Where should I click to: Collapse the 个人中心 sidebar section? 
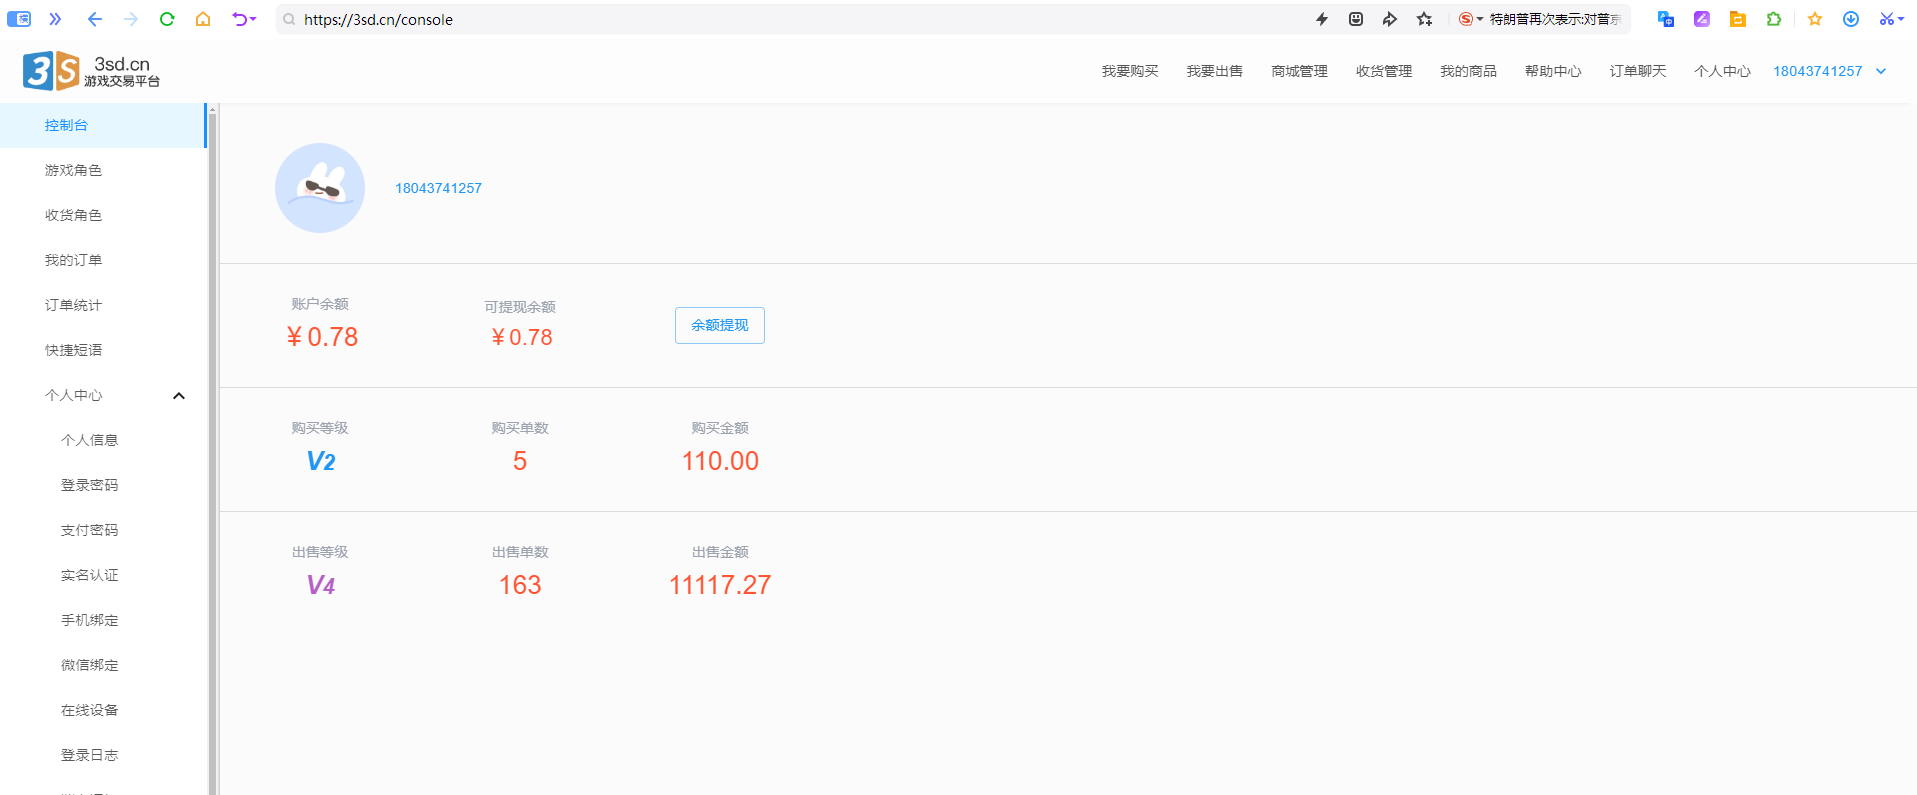coord(179,396)
